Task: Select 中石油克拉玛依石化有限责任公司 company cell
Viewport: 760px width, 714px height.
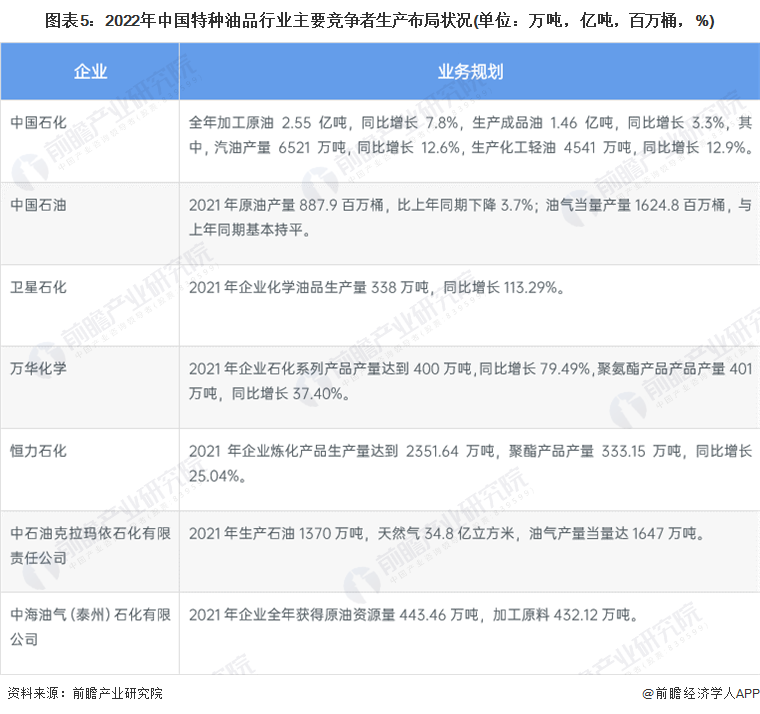Action: 80,545
